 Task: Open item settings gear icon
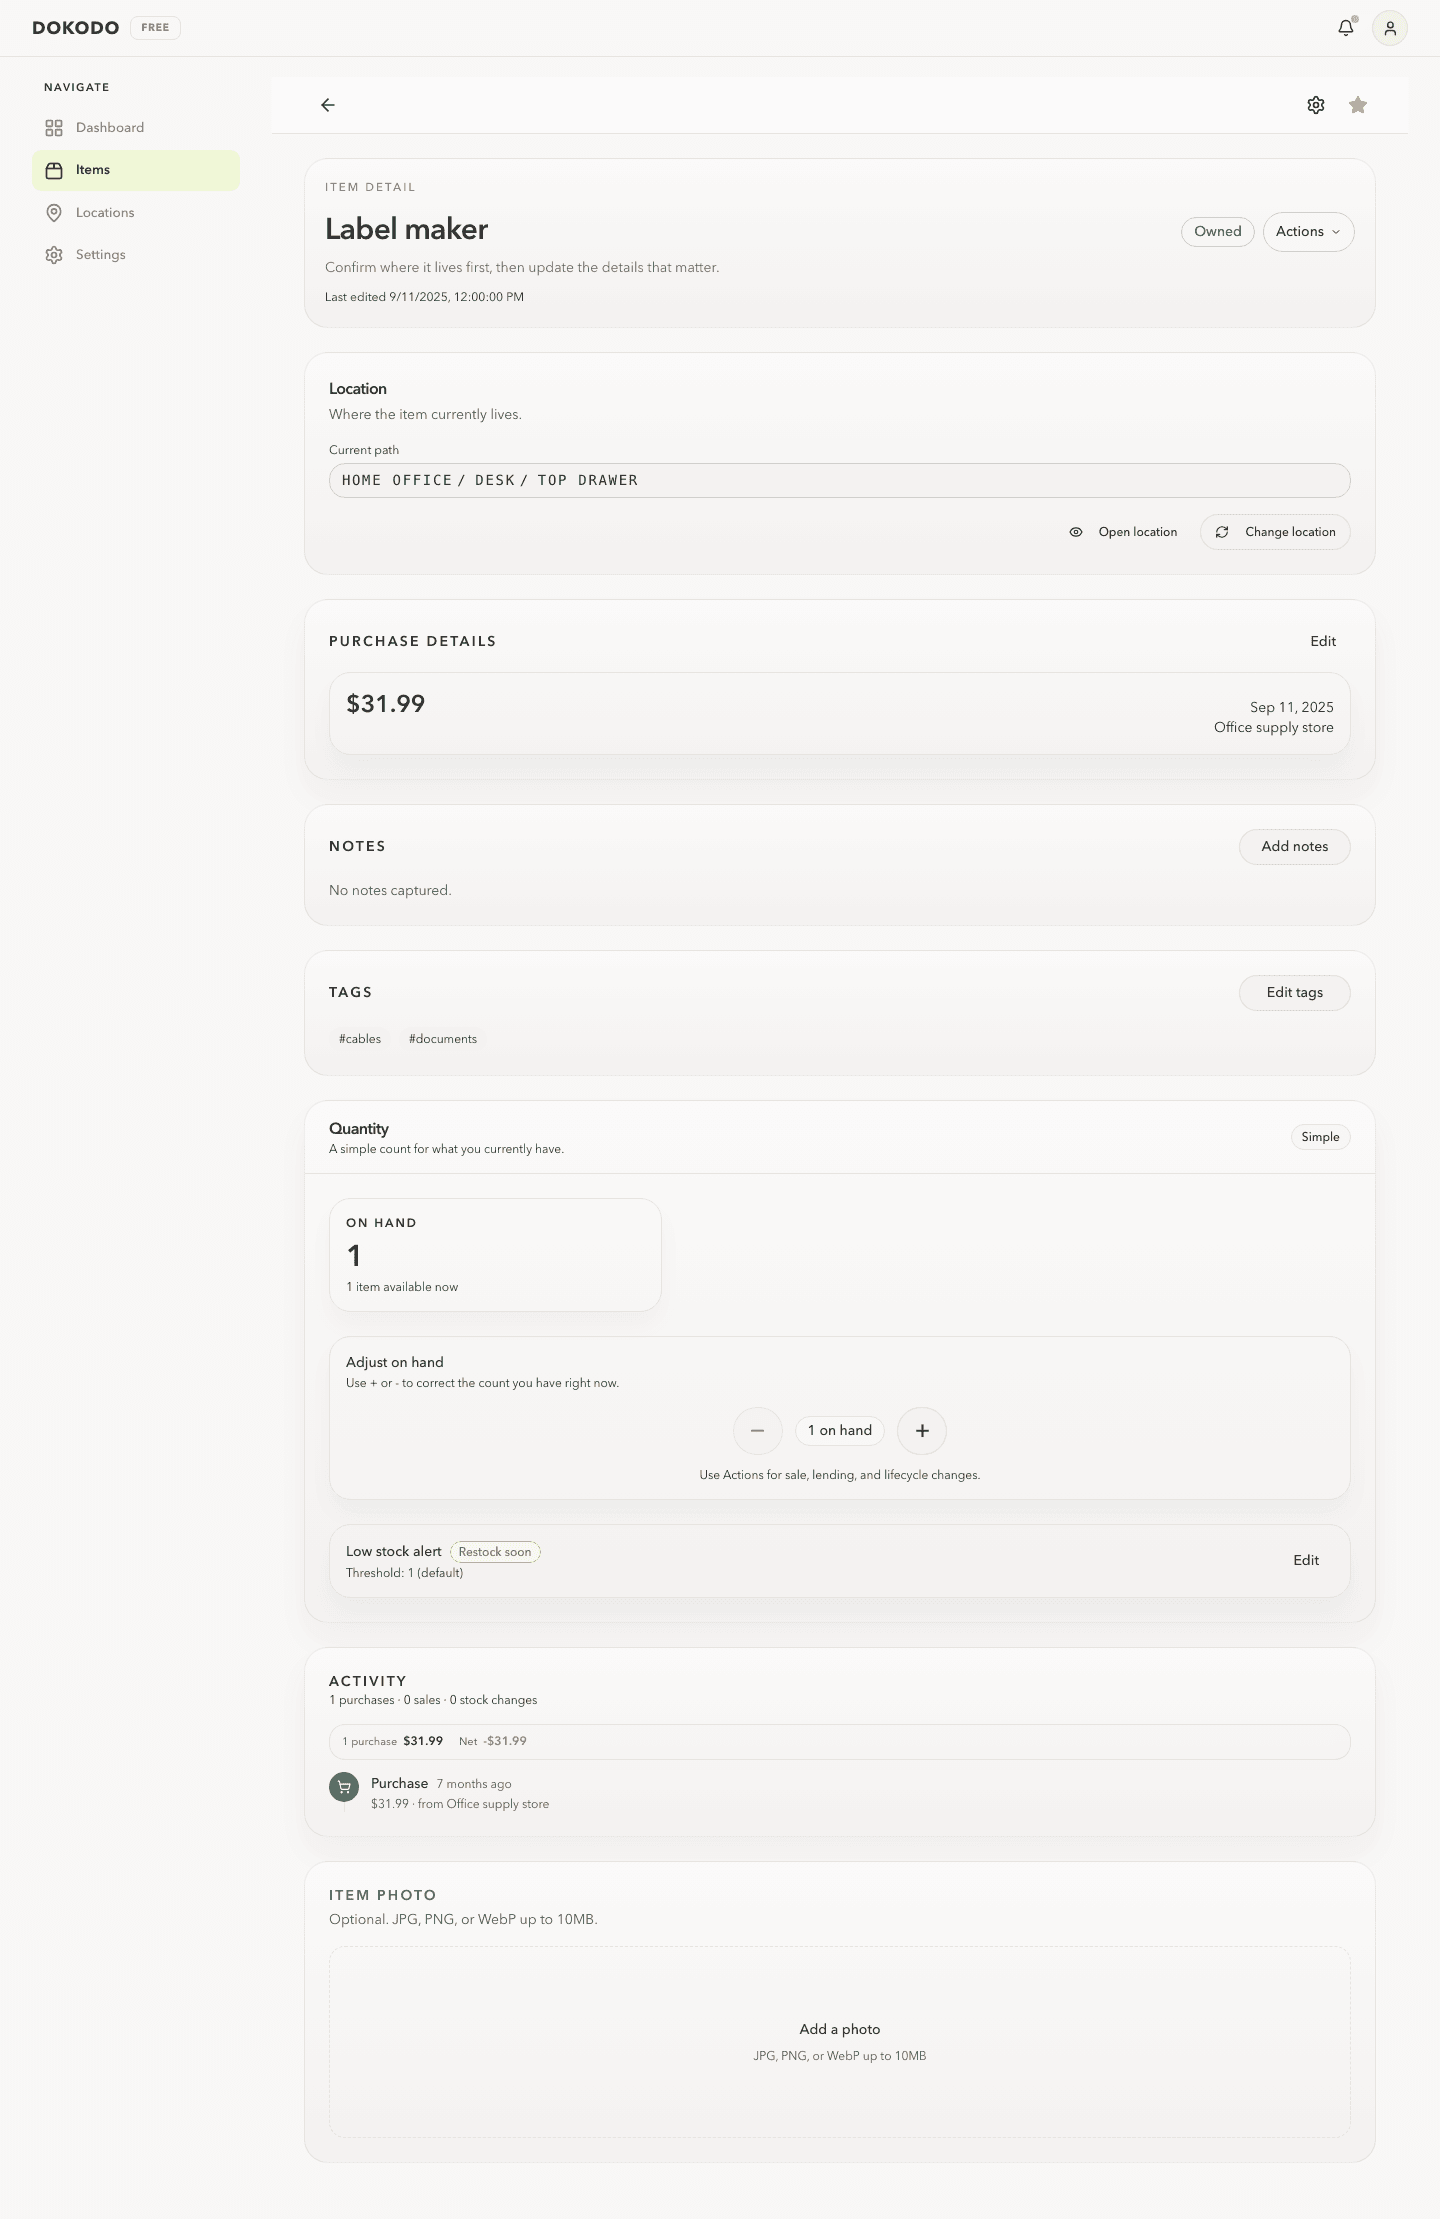tap(1316, 105)
